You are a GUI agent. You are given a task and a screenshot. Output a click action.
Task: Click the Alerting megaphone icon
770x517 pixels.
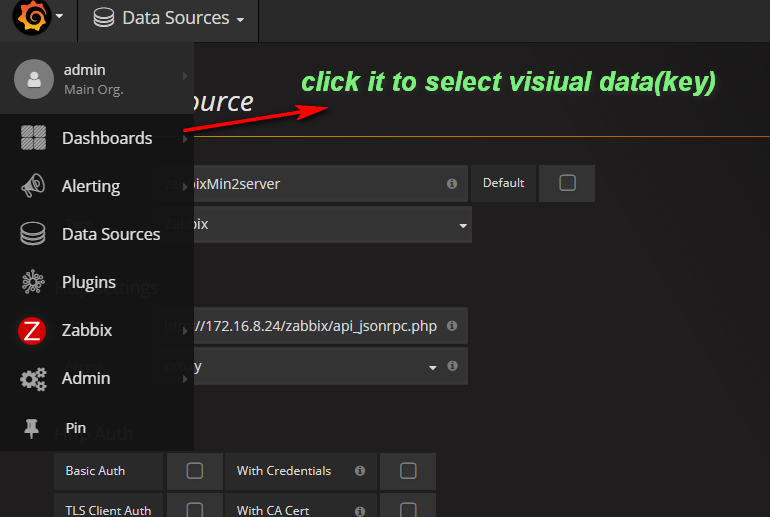click(x=33, y=186)
